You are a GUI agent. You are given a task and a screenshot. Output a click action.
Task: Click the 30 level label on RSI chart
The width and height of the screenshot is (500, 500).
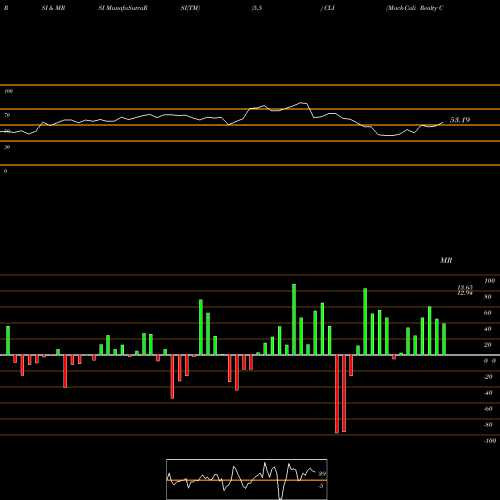(x=7, y=147)
